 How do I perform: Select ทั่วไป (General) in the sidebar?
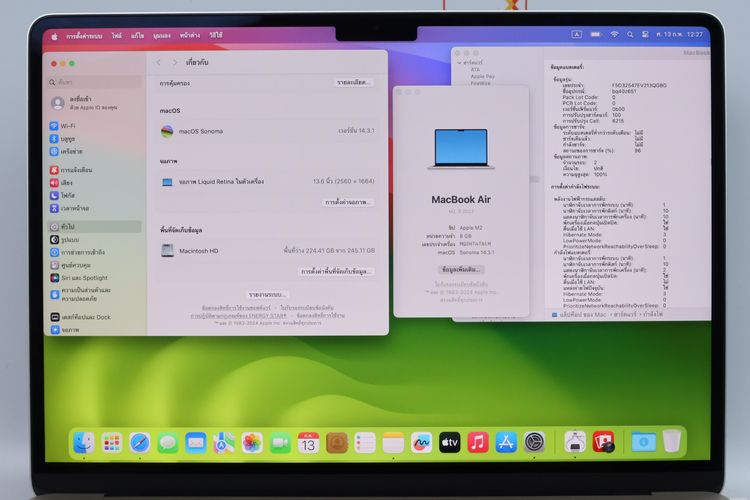coord(95,227)
